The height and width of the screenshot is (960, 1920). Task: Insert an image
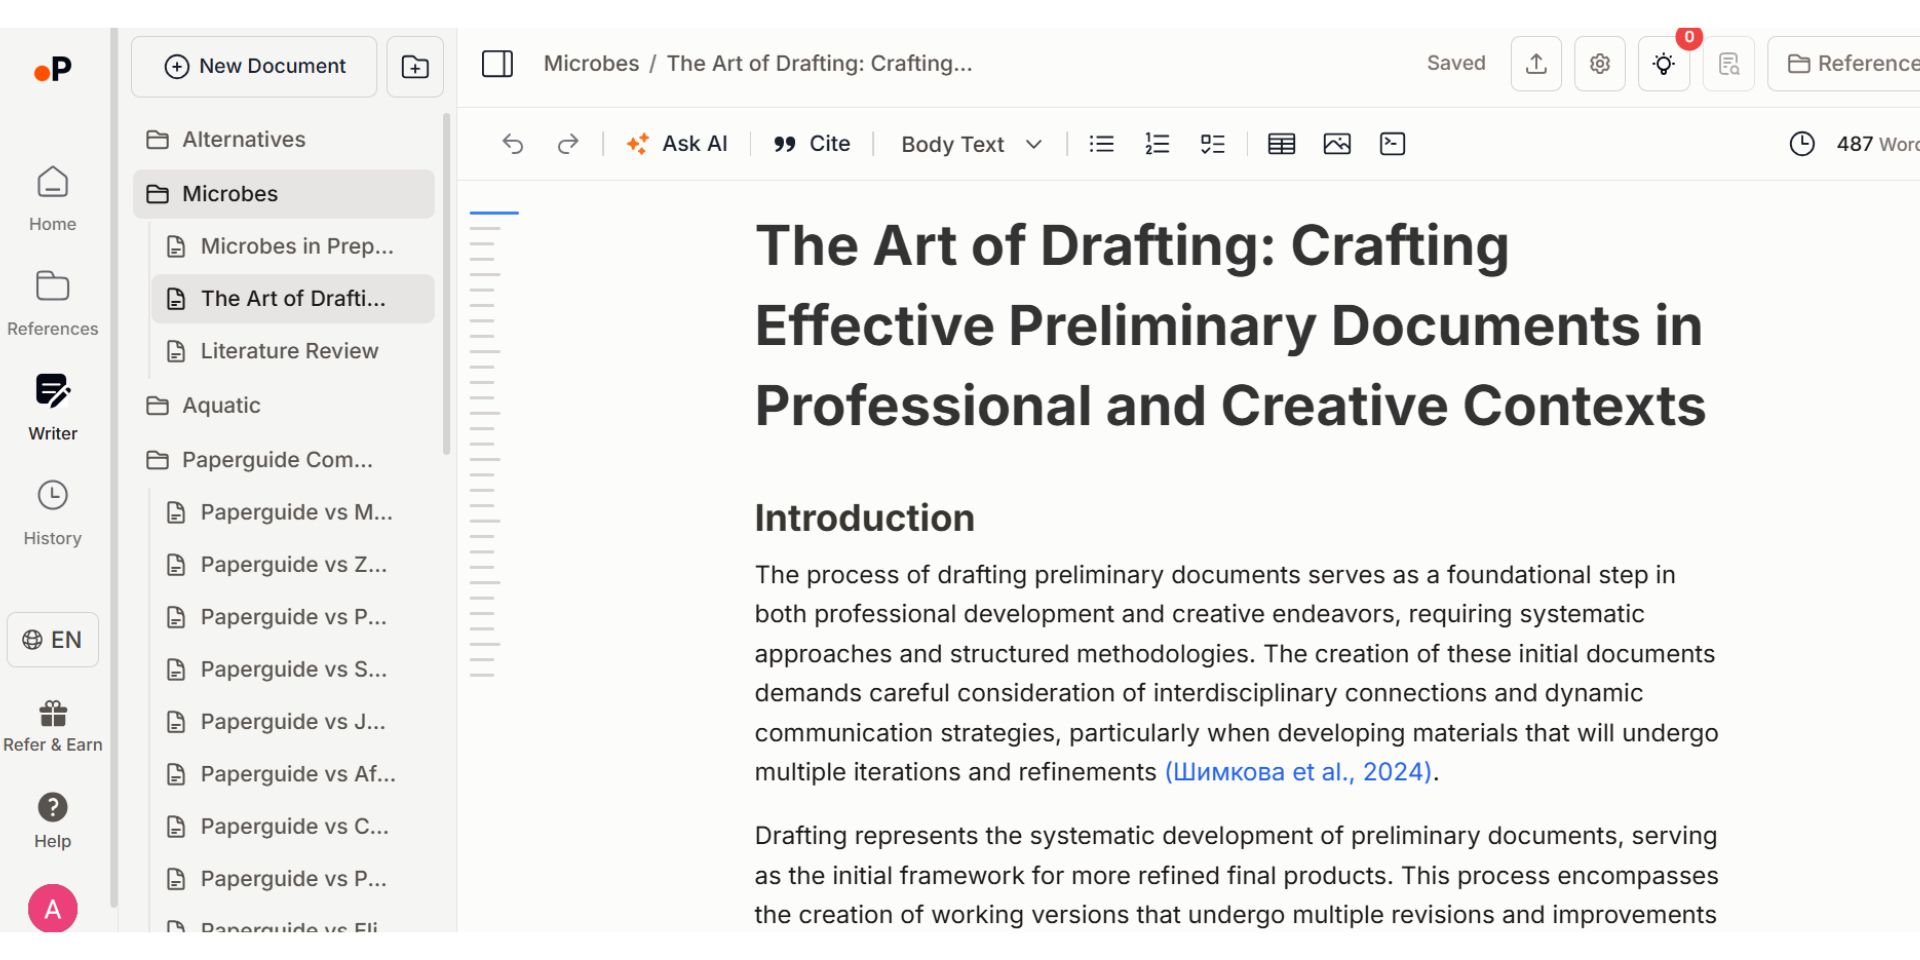(x=1337, y=144)
